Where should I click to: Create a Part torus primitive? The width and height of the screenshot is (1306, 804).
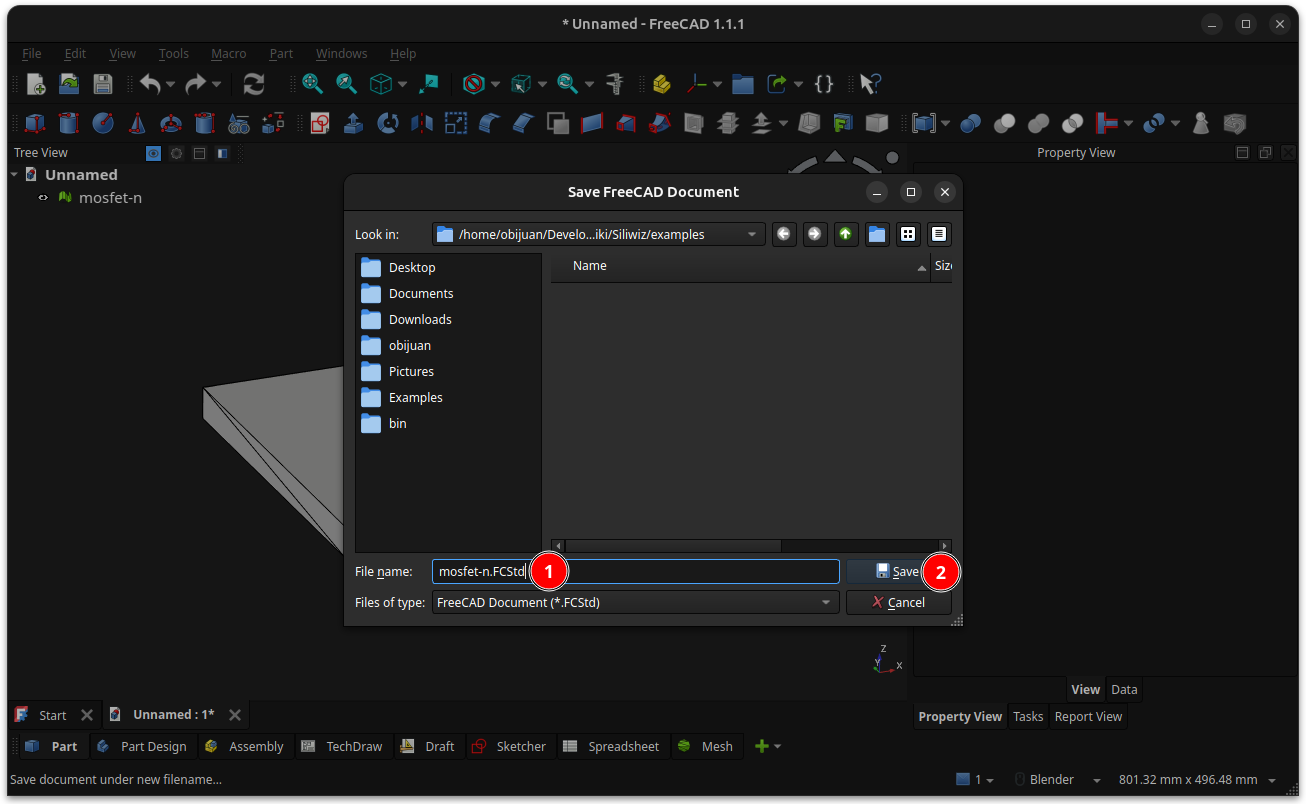pos(171,123)
